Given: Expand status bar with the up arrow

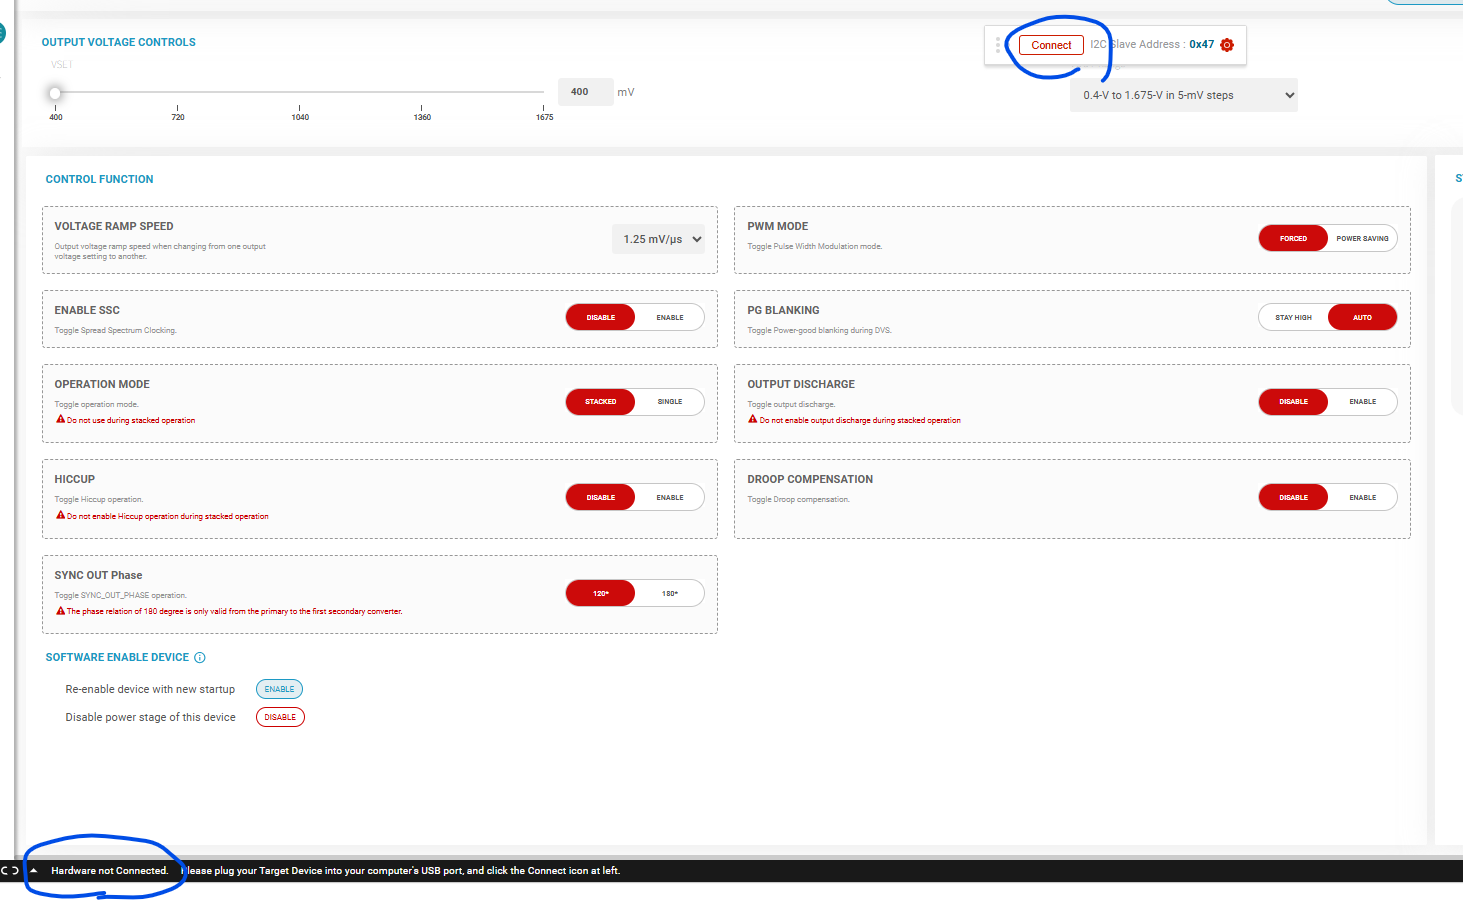Looking at the screenshot, I should (x=34, y=871).
